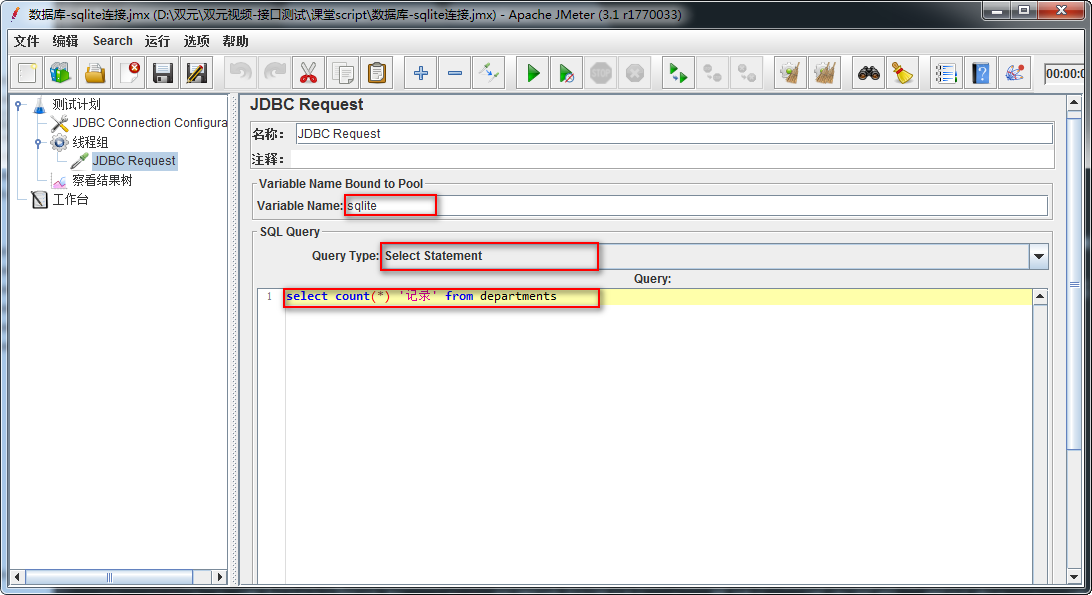Click the New test plan icon
This screenshot has height=595, width=1092.
pyautogui.click(x=27, y=73)
